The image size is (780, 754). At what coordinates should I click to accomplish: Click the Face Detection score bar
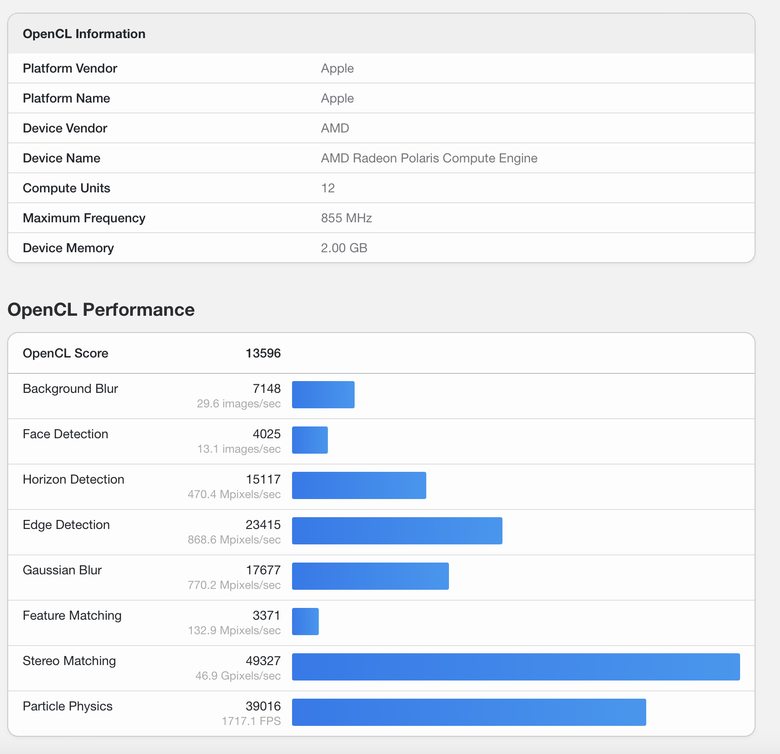[x=310, y=440]
